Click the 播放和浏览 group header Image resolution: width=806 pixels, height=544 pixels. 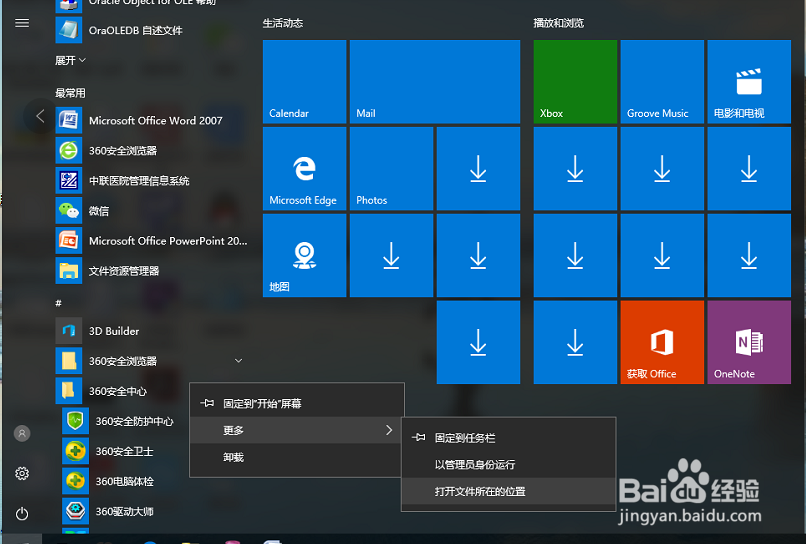click(x=559, y=23)
